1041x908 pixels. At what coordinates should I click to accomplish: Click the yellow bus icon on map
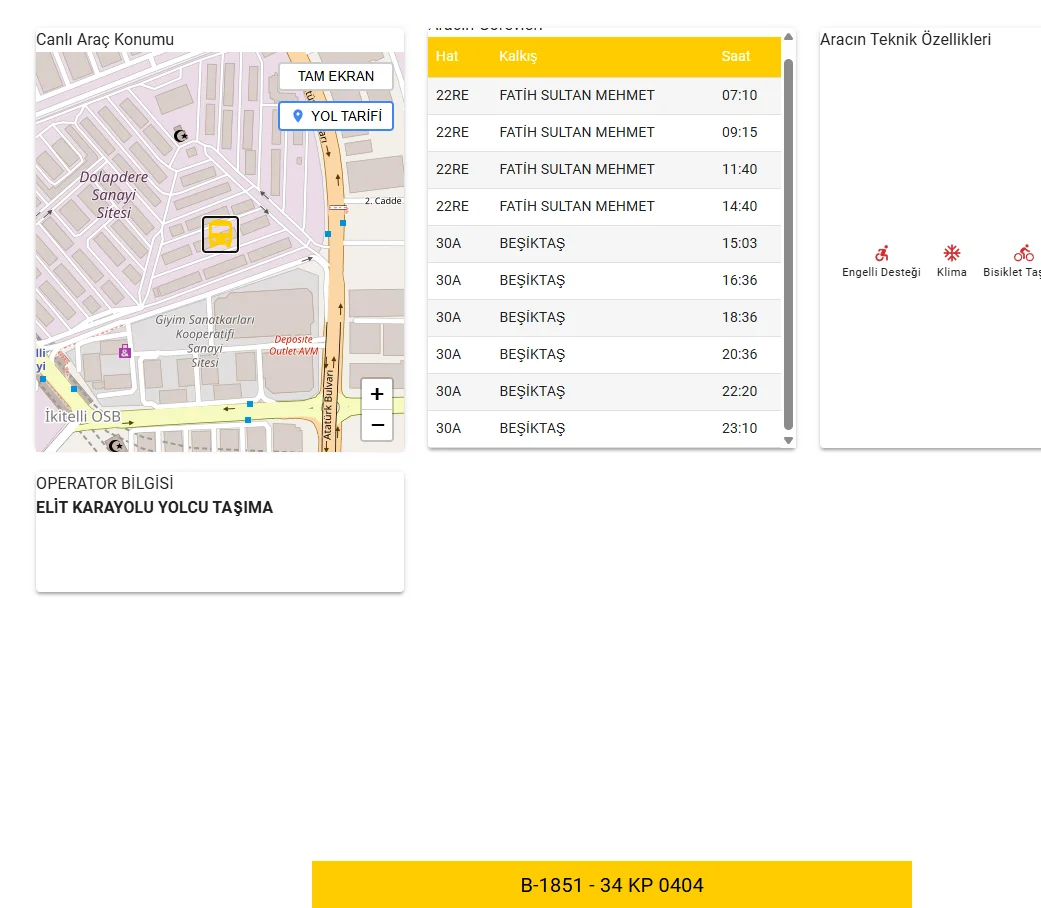(x=220, y=234)
